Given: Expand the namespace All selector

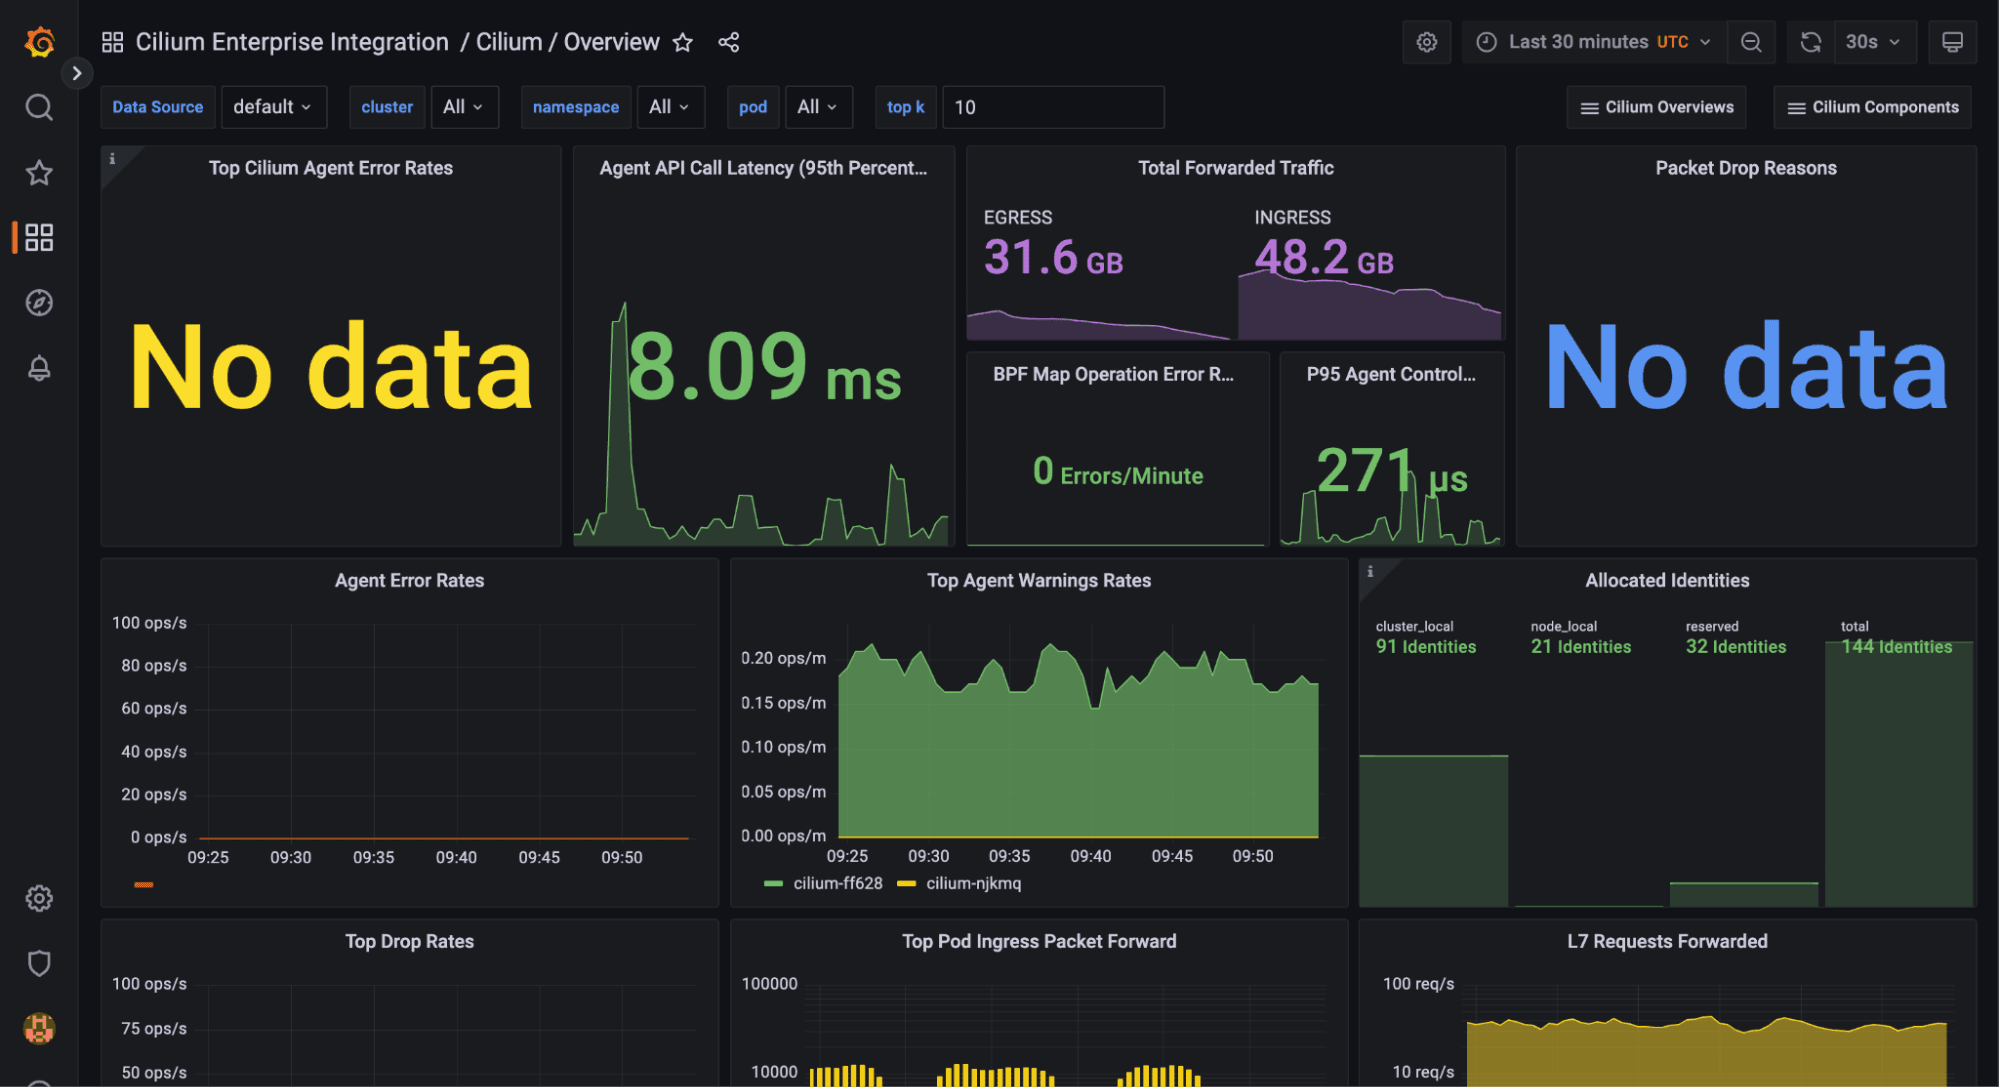Looking at the screenshot, I should pyautogui.click(x=670, y=107).
